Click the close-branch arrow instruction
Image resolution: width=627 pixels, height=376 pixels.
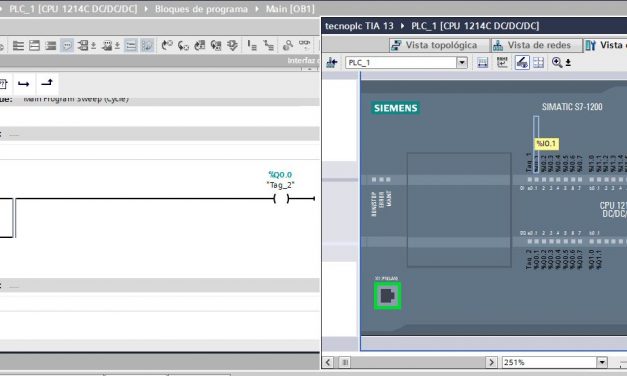tap(47, 83)
